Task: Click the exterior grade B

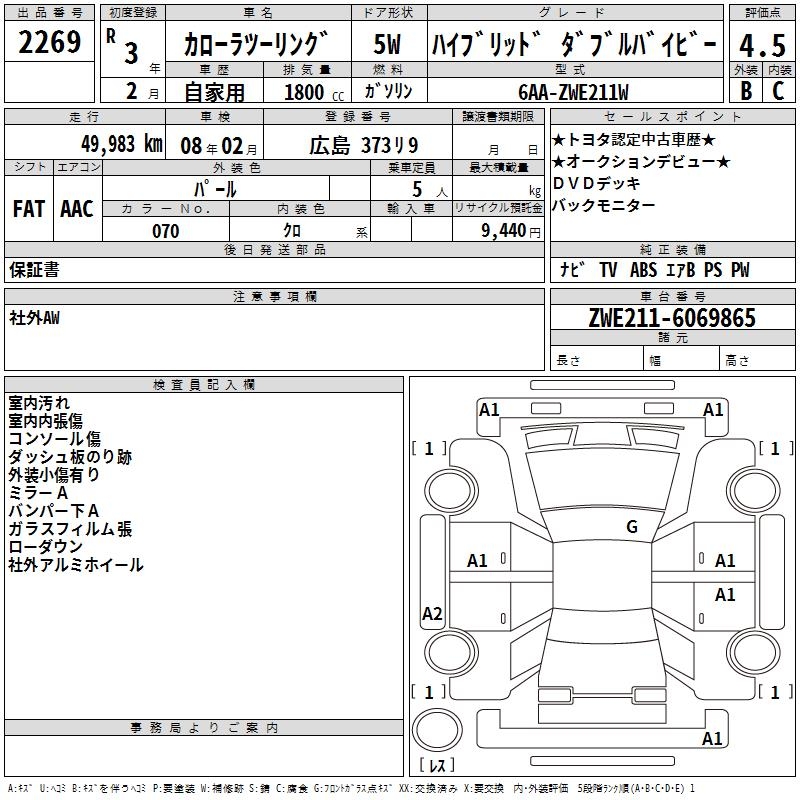Action: (746, 90)
